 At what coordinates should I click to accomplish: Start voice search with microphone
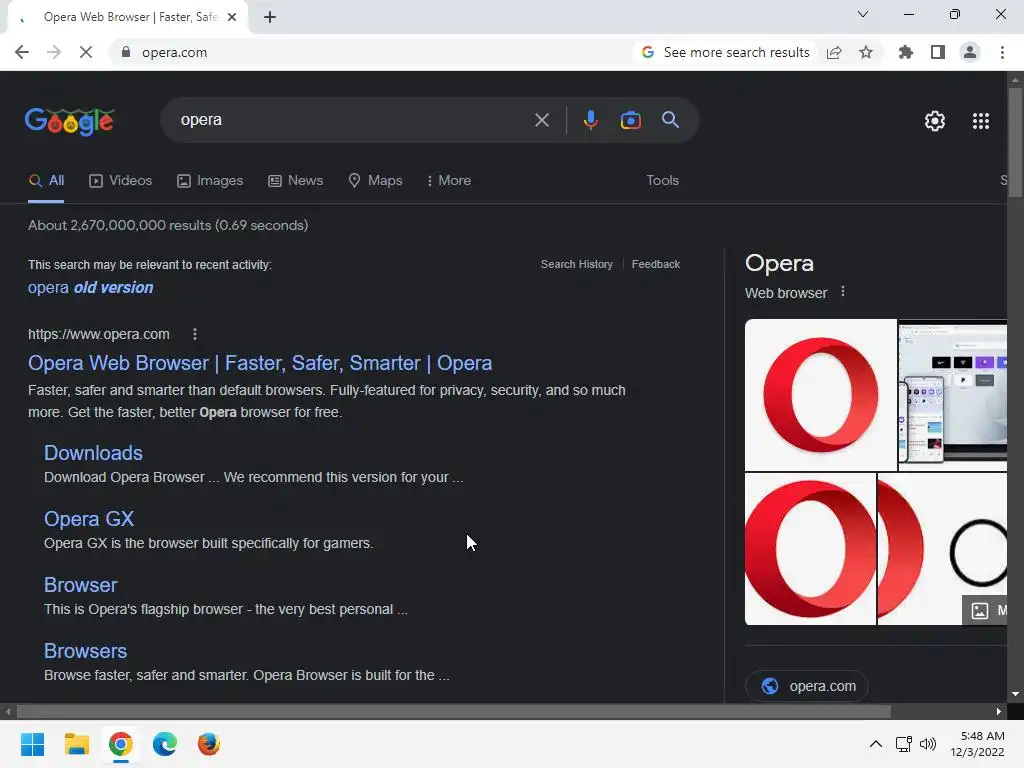[x=590, y=120]
